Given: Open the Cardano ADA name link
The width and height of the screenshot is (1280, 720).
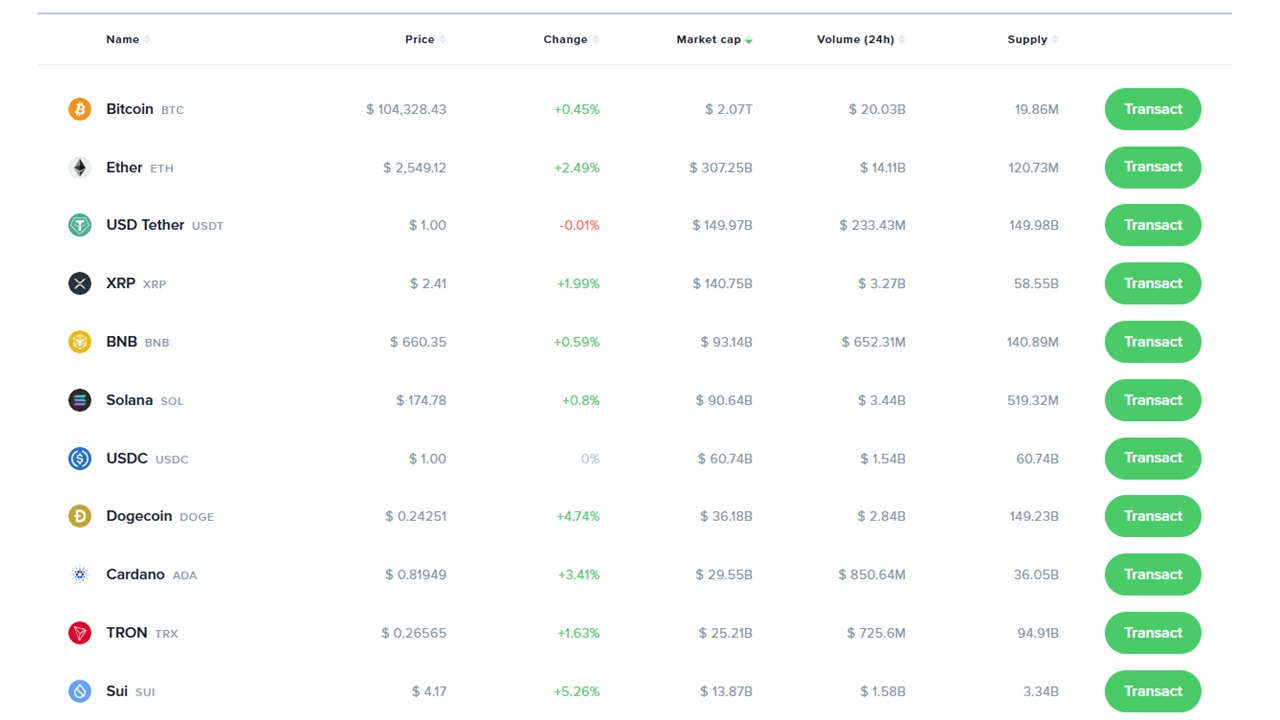Looking at the screenshot, I should (x=135, y=575).
